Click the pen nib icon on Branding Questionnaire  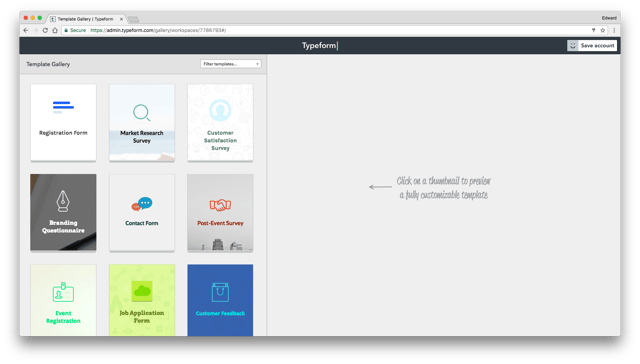[63, 201]
